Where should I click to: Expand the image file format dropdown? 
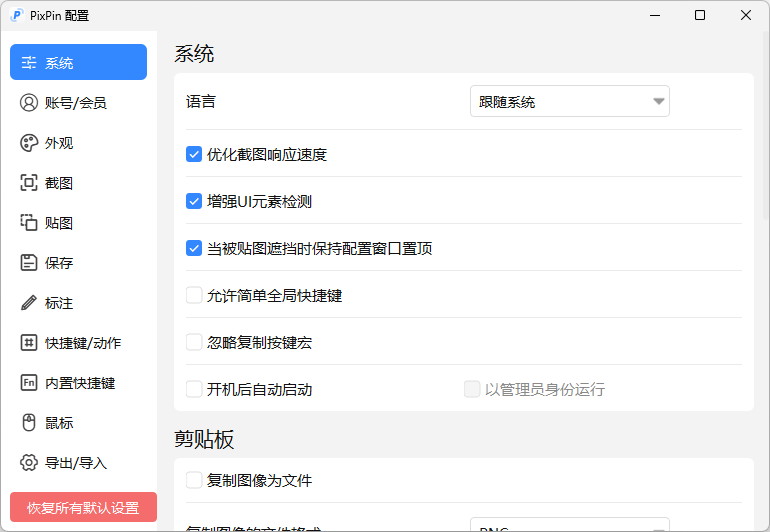point(569,525)
